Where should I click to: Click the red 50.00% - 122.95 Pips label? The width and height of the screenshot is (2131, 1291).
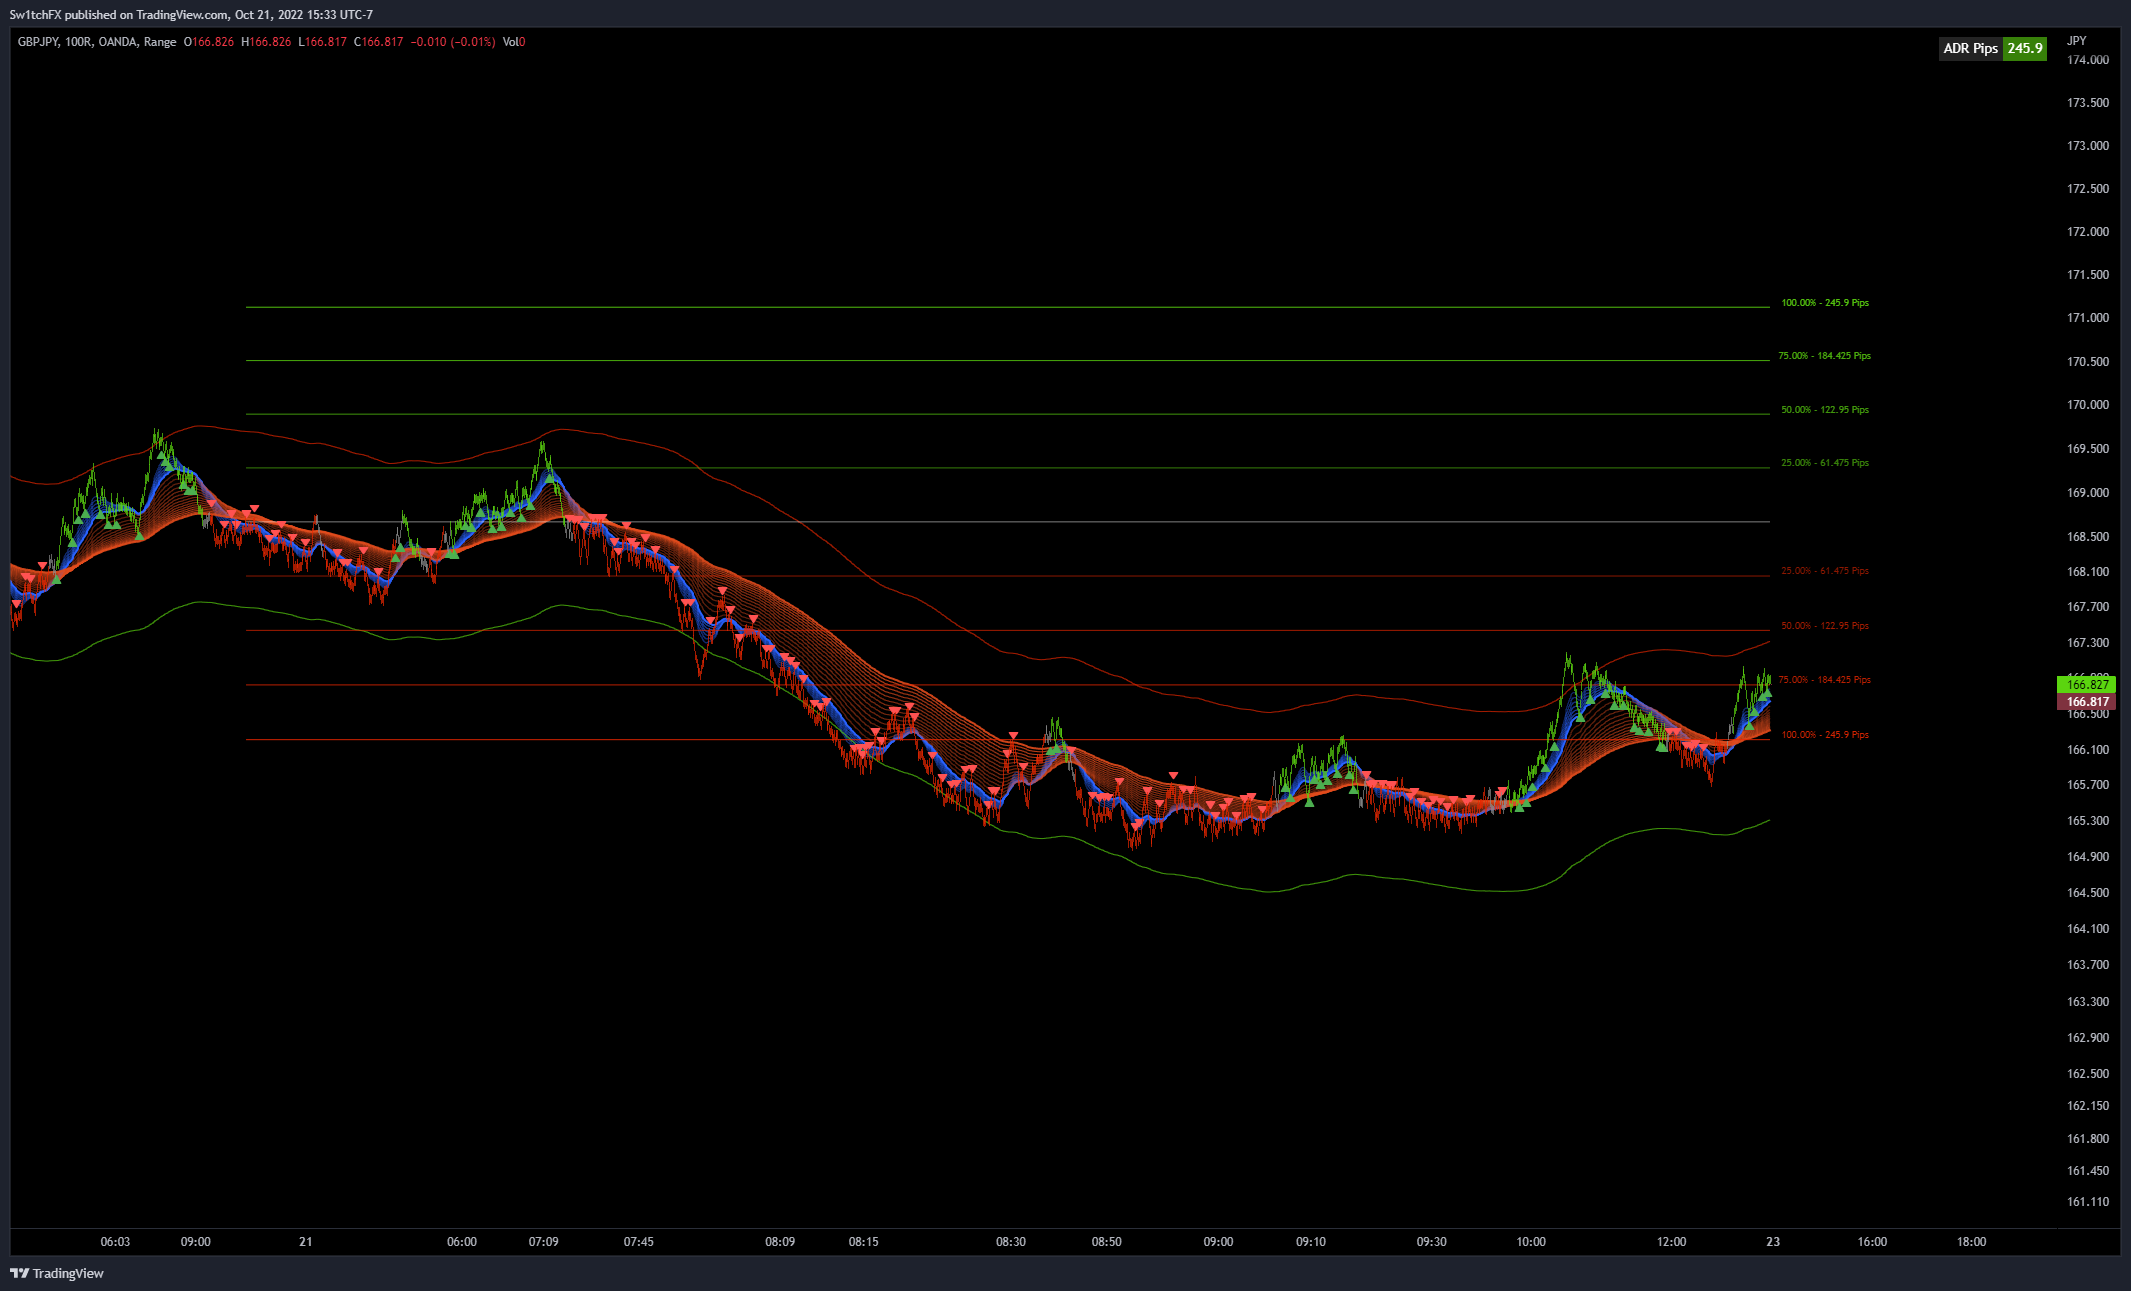[1825, 626]
